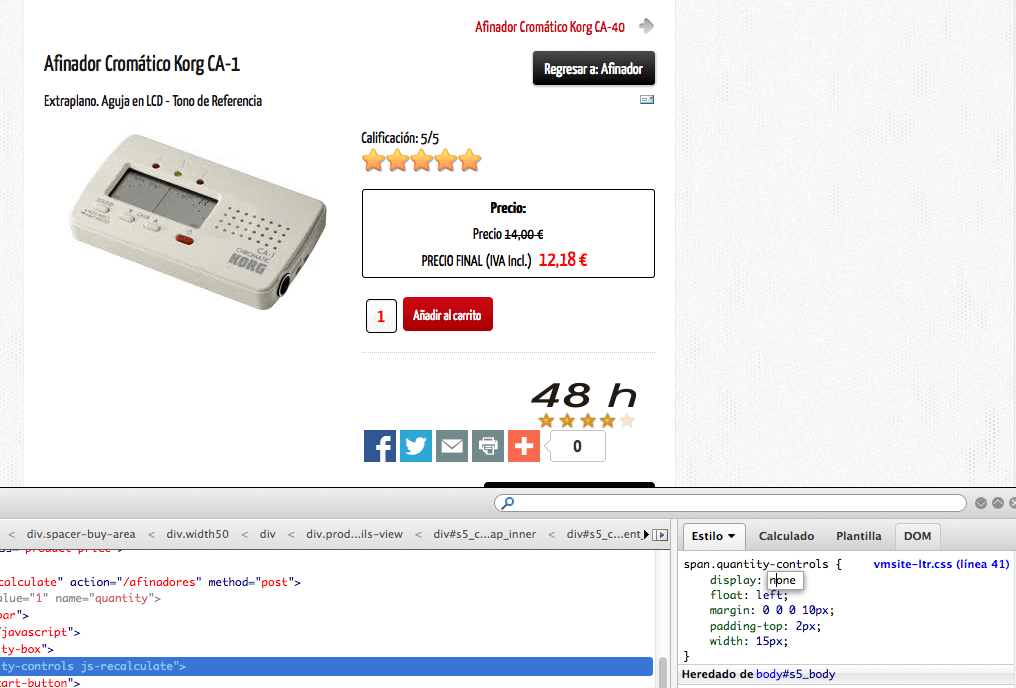
Task: Switch to the Calculado tab
Action: tap(786, 536)
